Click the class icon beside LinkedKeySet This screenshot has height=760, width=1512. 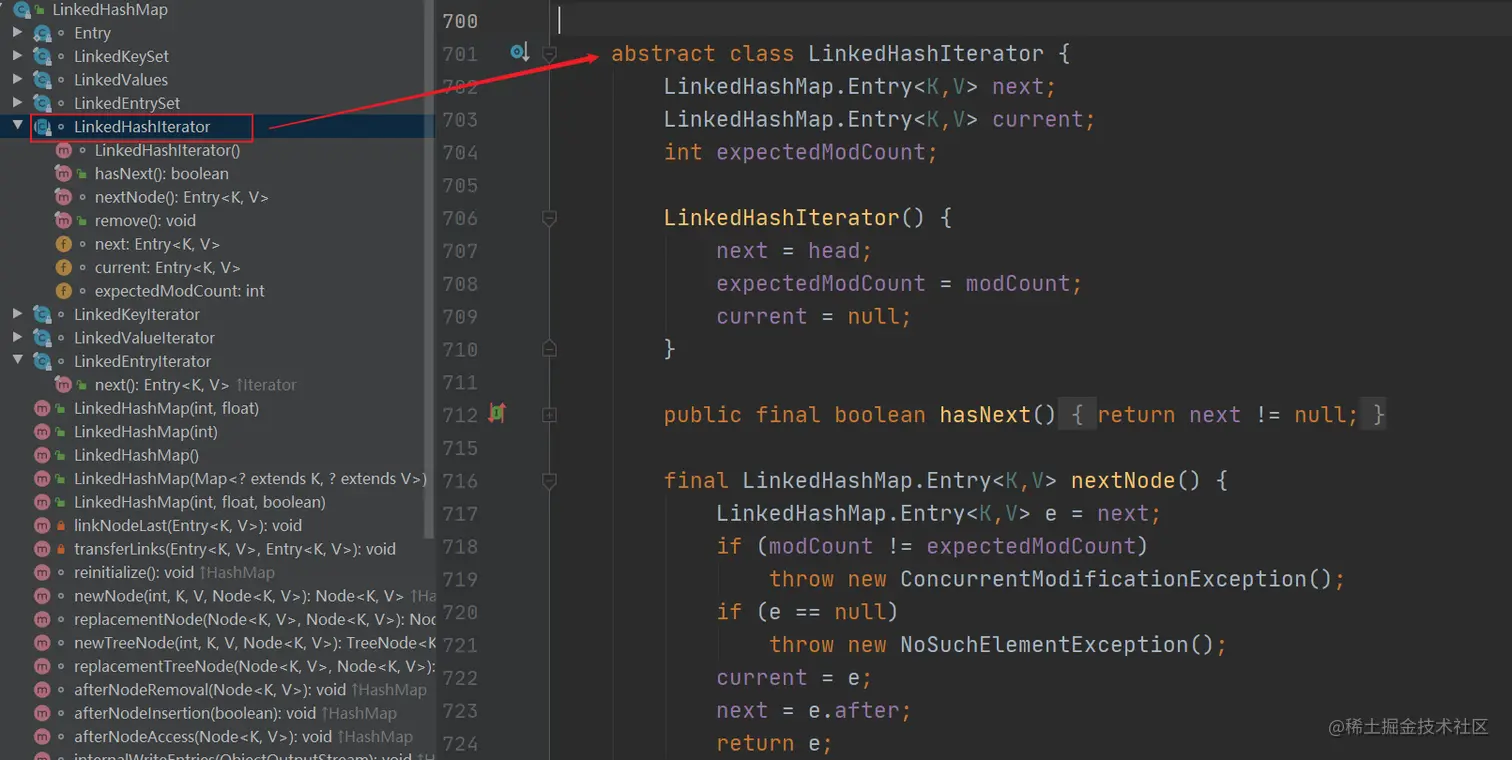(42, 56)
